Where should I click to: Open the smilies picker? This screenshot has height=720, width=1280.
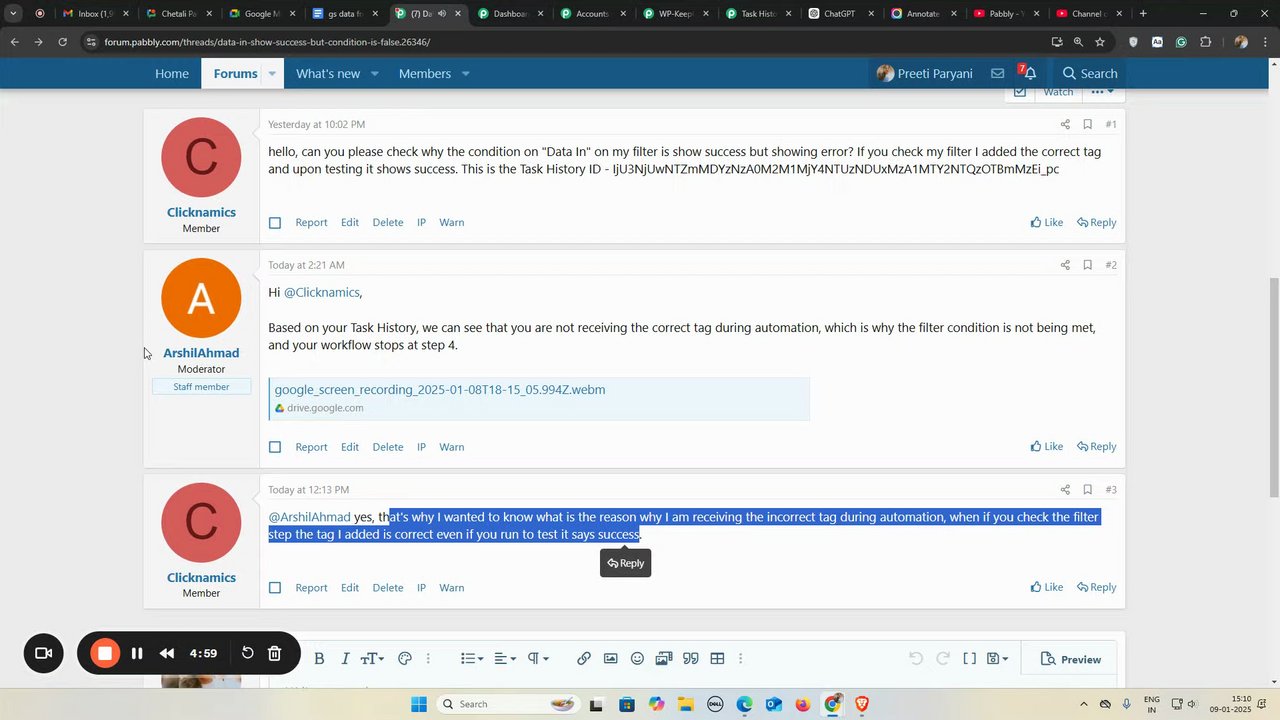[637, 659]
